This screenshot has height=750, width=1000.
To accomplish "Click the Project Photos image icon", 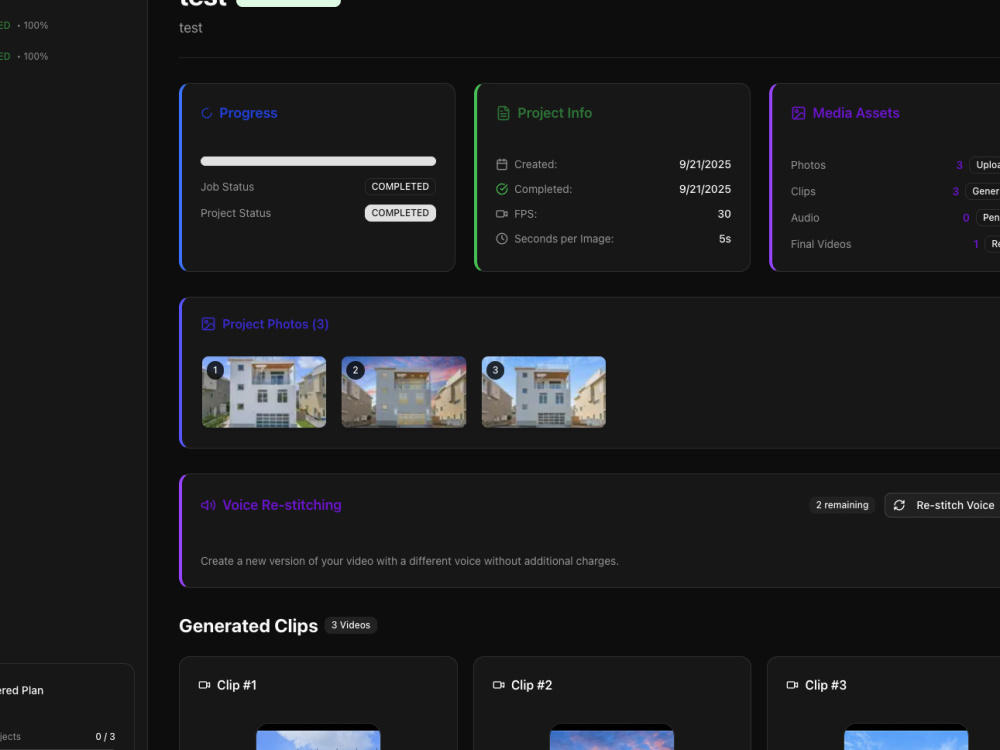I will click(208, 324).
